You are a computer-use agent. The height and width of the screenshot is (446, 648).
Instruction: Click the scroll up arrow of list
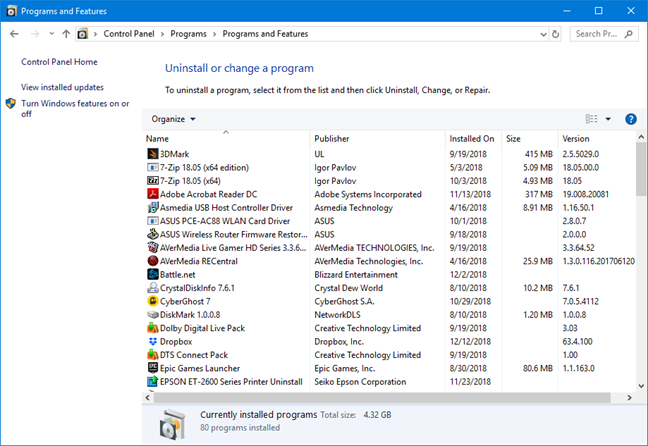641,136
